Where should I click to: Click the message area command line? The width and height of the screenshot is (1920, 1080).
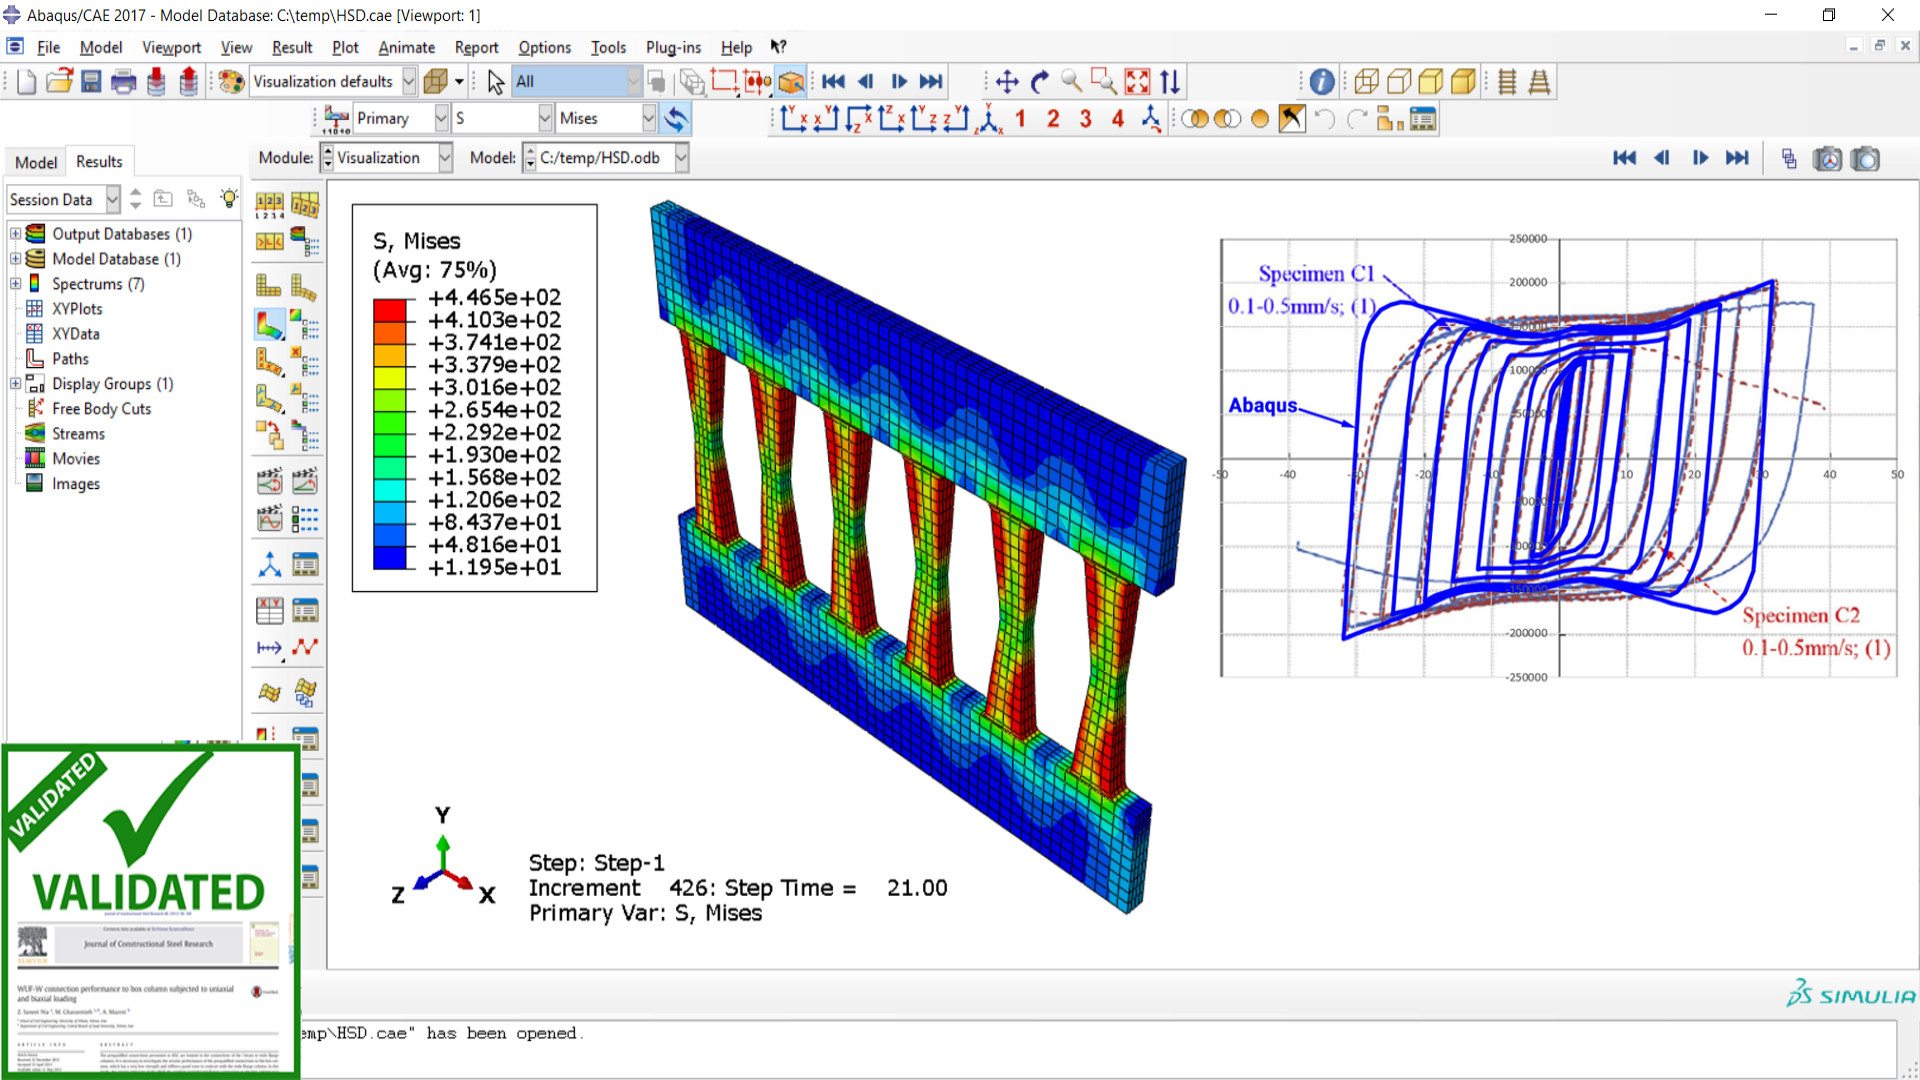click(x=1098, y=1047)
